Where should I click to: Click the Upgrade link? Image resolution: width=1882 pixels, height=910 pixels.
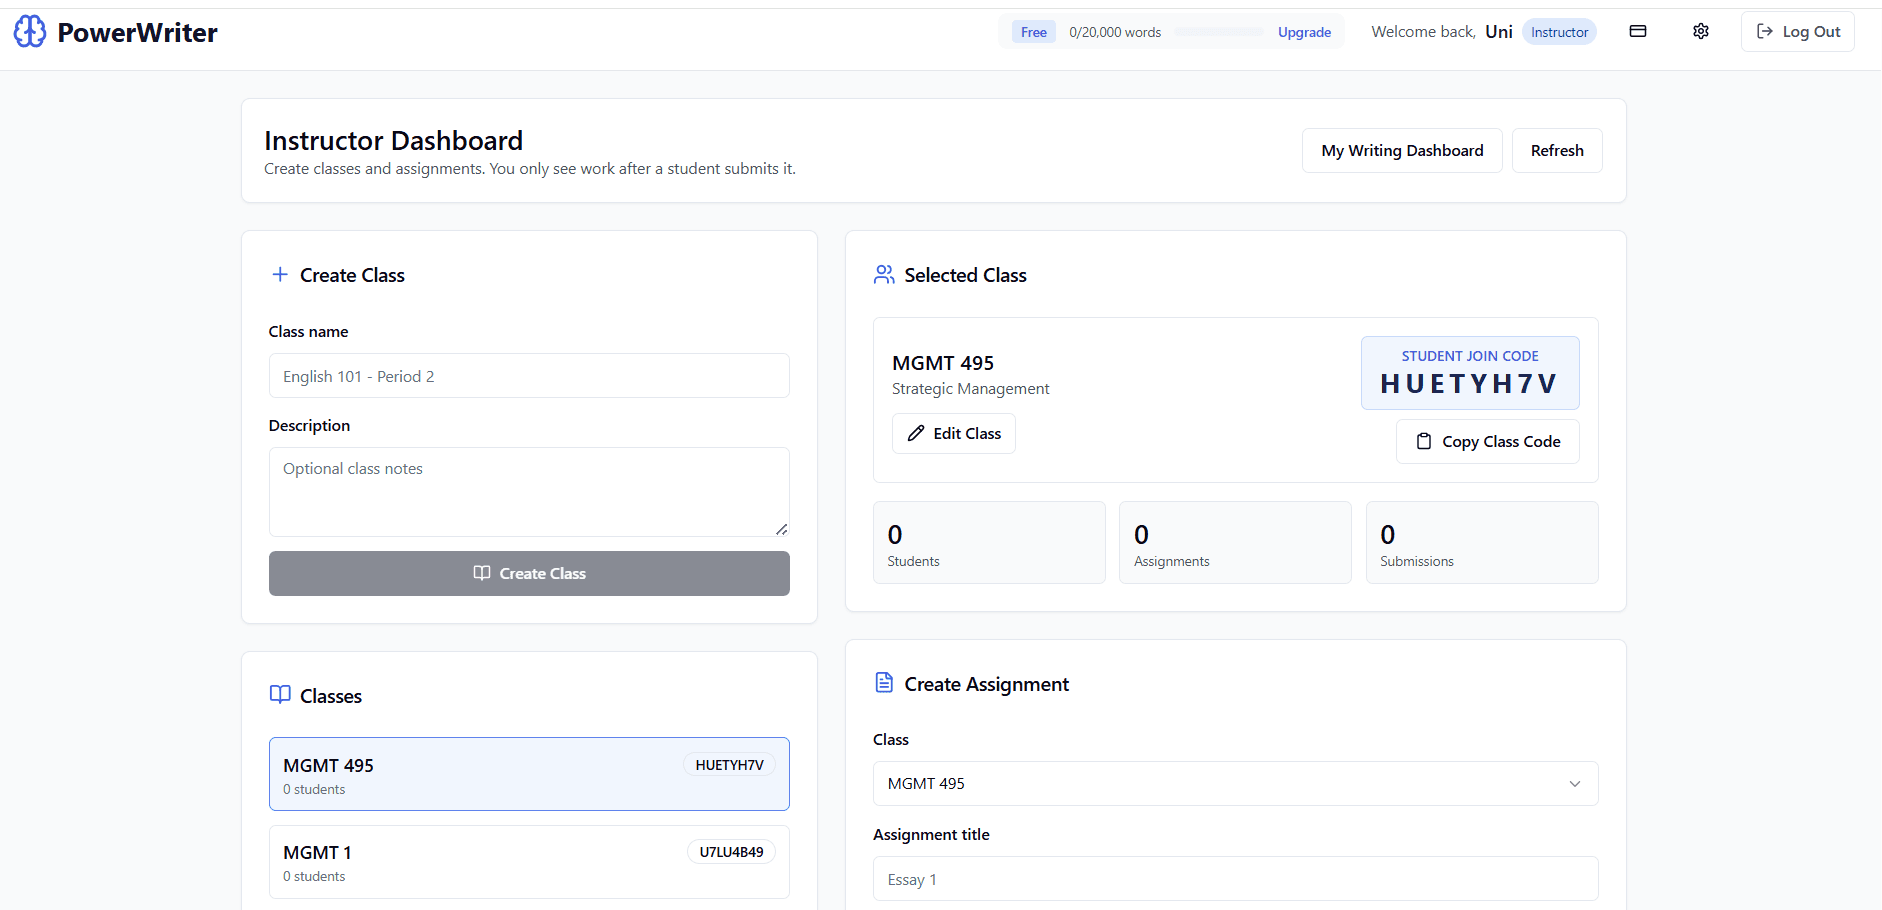1304,32
